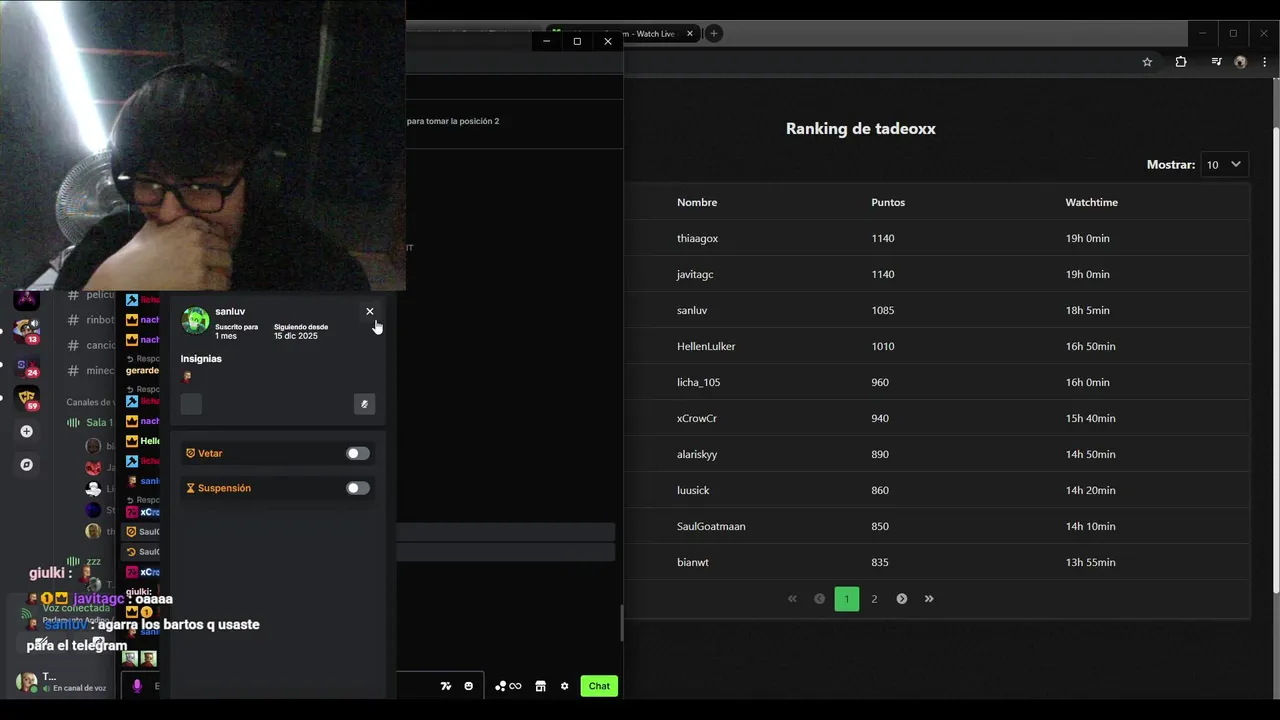Click the text translate icon in chat

click(446, 686)
